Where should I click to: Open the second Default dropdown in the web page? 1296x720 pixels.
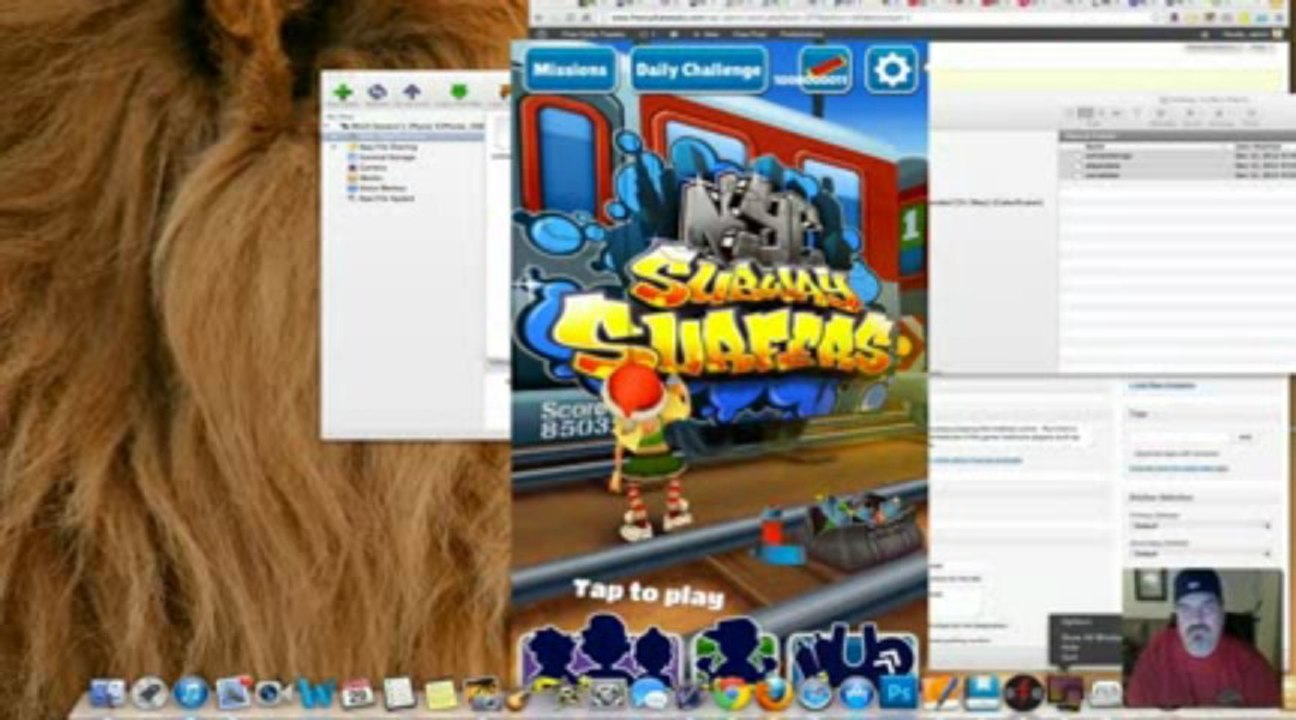coord(1201,553)
